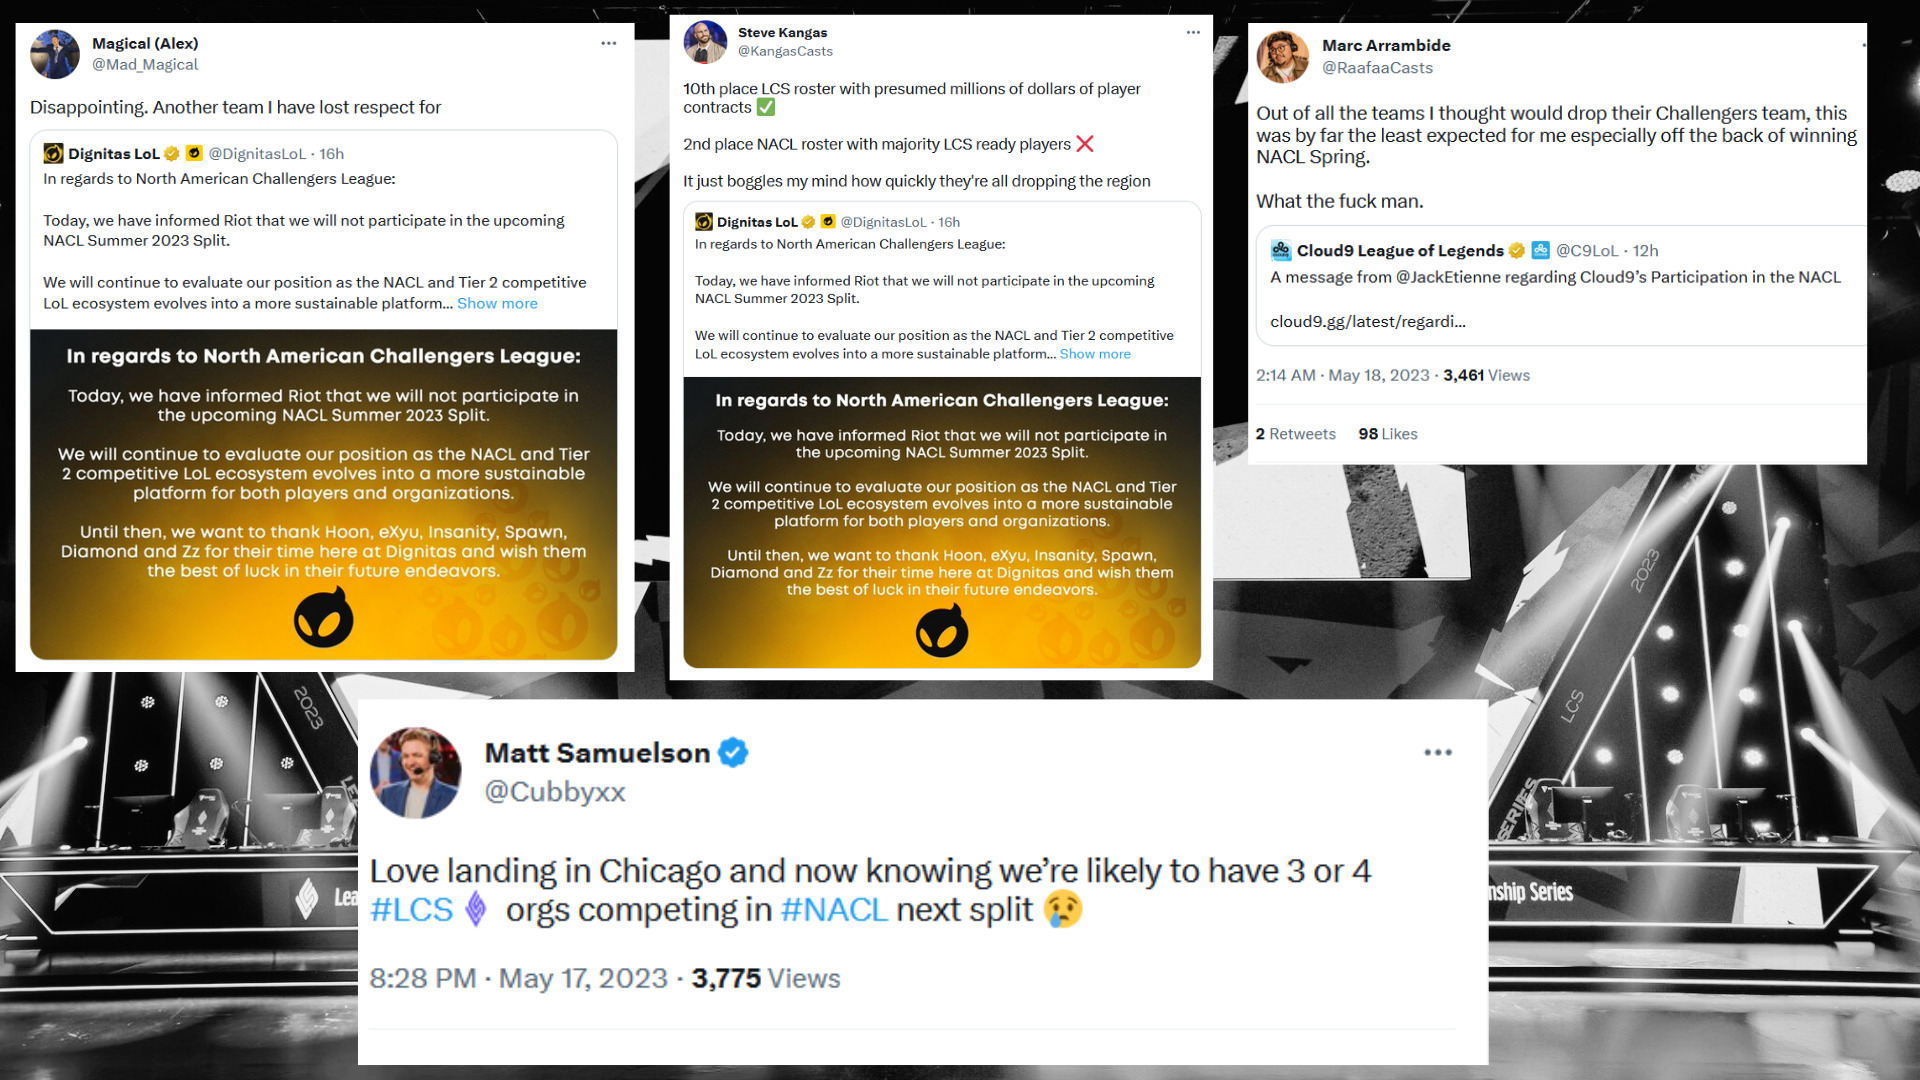Click Cloud9 League of Legends logo icon
The image size is (1920, 1080).
tap(1281, 250)
